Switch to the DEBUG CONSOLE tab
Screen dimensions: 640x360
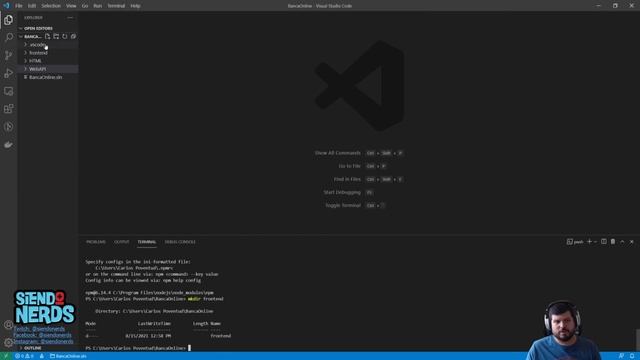tap(180, 242)
